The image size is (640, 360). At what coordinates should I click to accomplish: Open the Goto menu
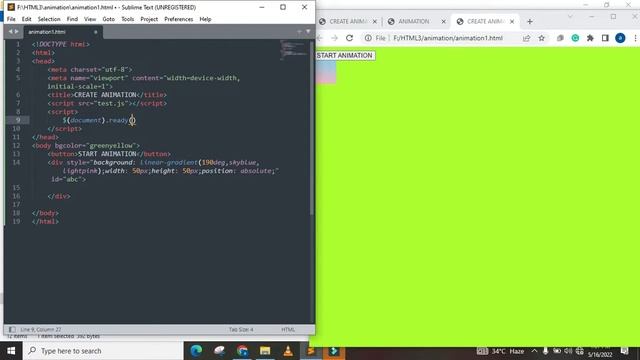click(109, 19)
